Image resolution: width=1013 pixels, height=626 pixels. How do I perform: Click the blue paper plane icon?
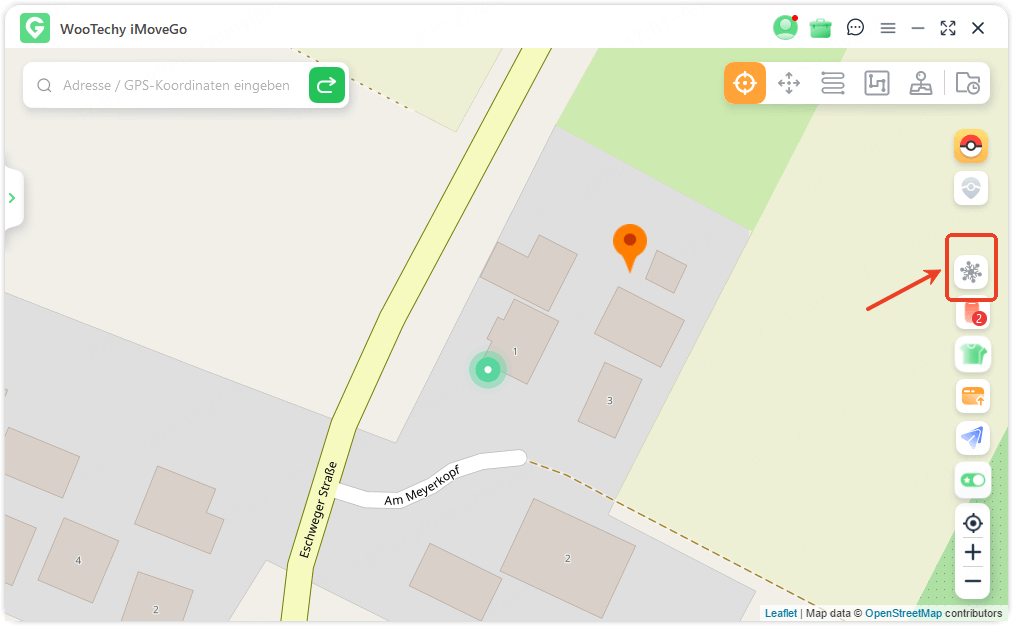tap(973, 438)
